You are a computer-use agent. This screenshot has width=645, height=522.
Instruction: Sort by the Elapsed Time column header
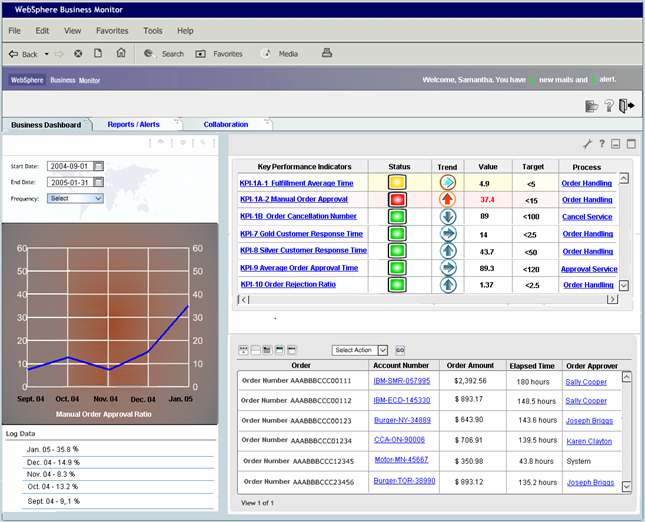click(x=532, y=366)
